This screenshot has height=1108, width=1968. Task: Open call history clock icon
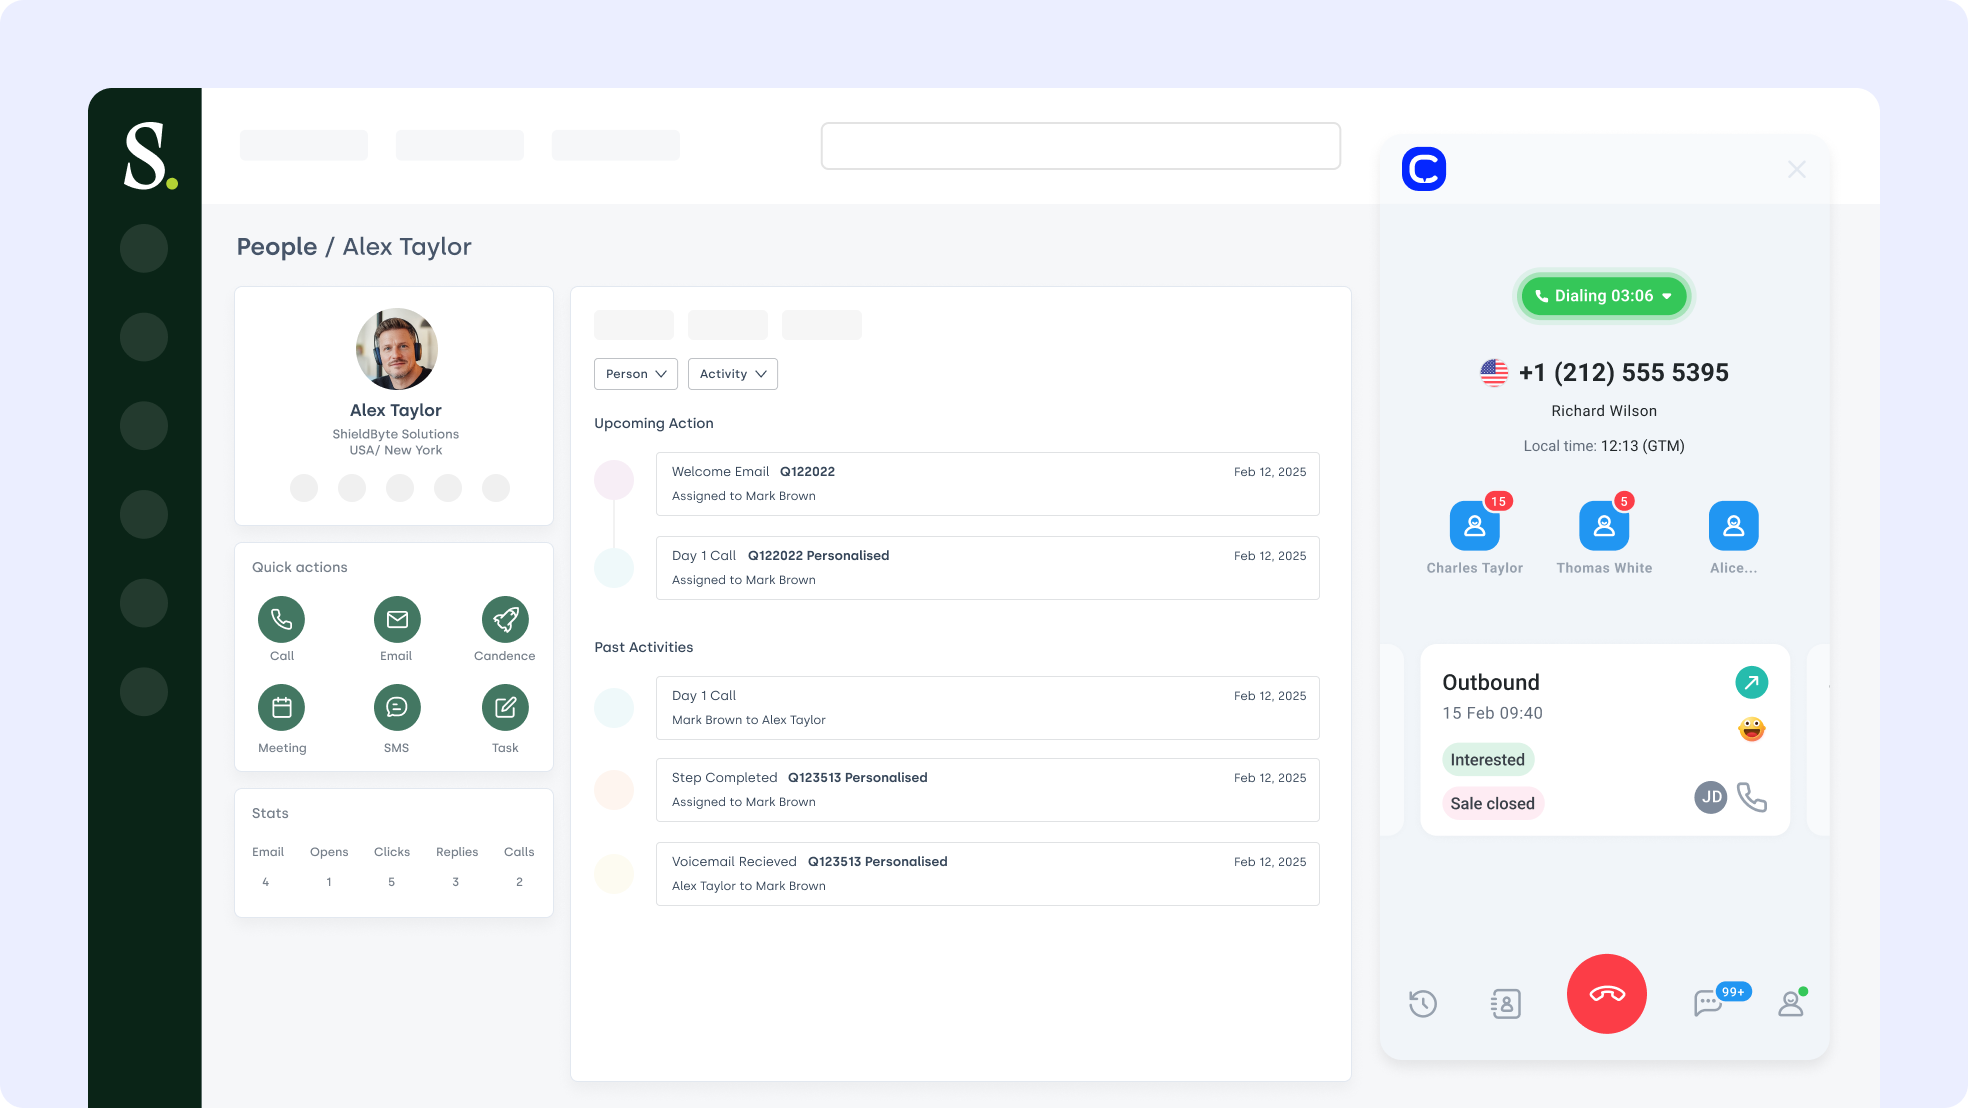point(1422,1003)
